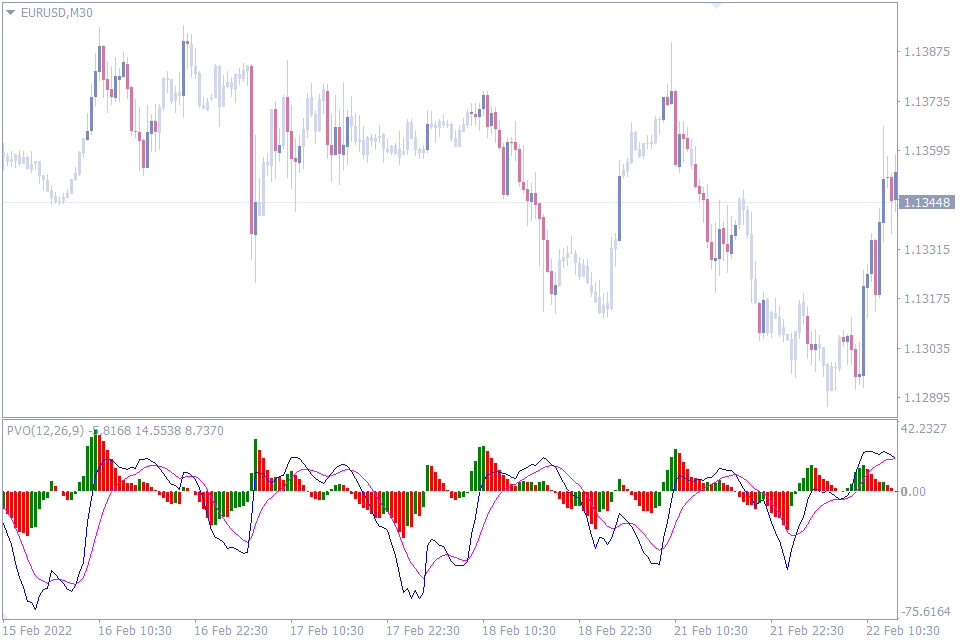960x640 pixels.
Task: Click the PVO value 14.5538 text
Action: coord(157,428)
